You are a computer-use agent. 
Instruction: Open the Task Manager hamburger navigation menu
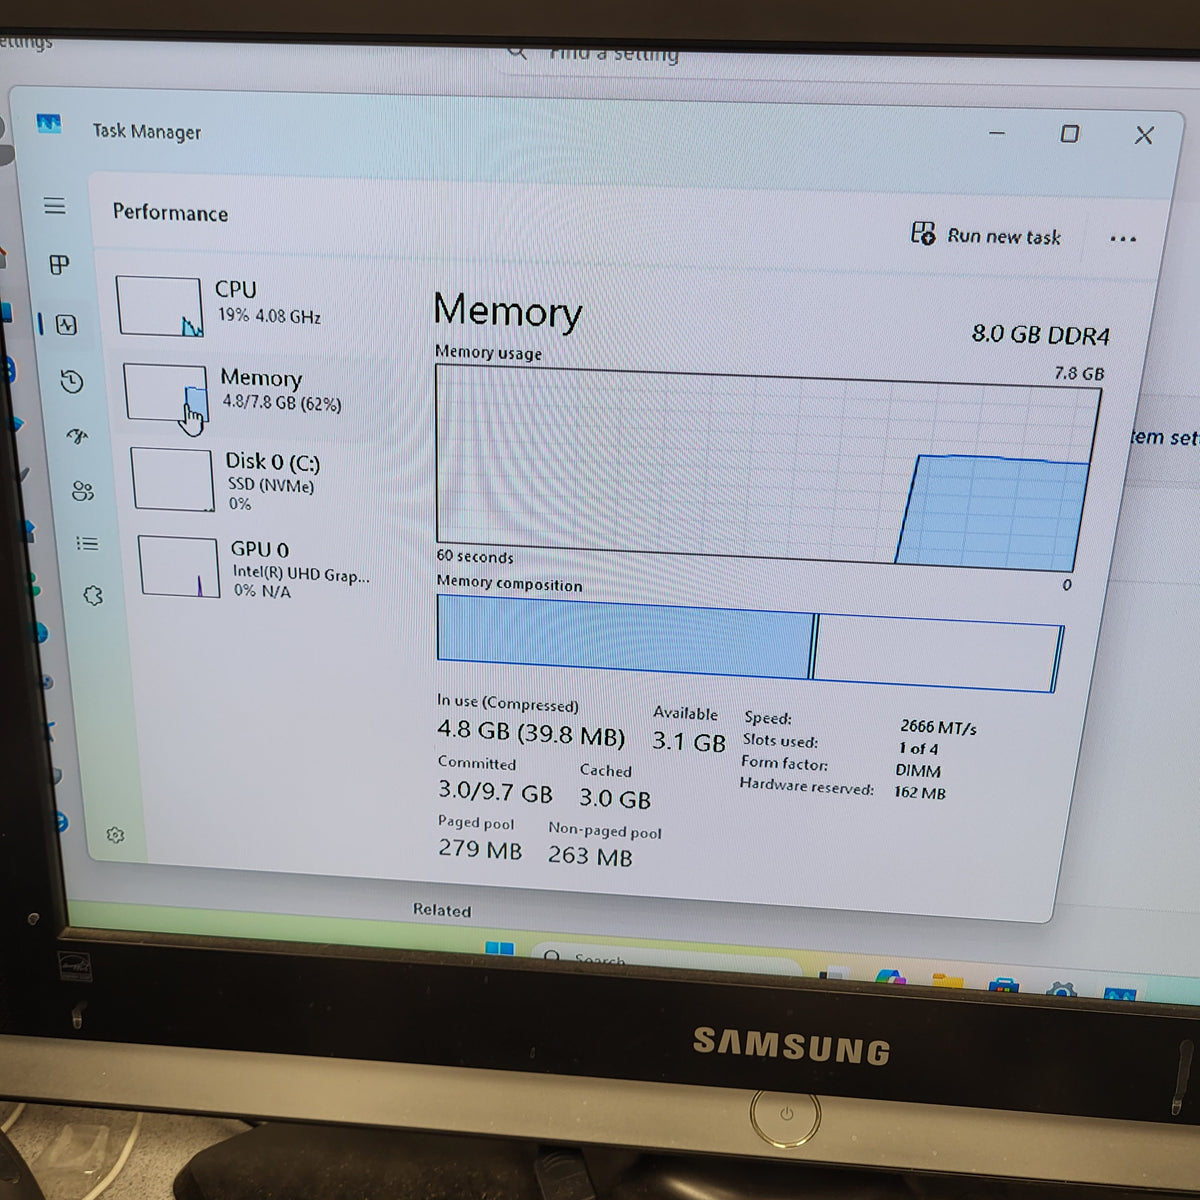coord(55,206)
